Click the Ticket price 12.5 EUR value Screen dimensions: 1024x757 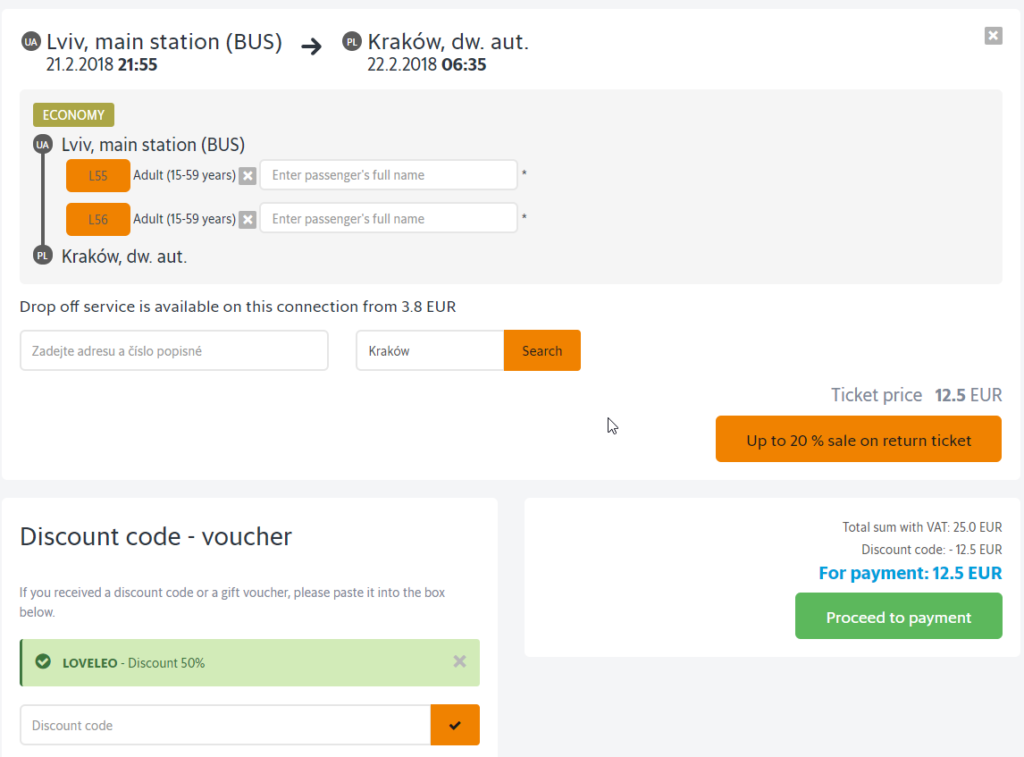[x=968, y=395]
